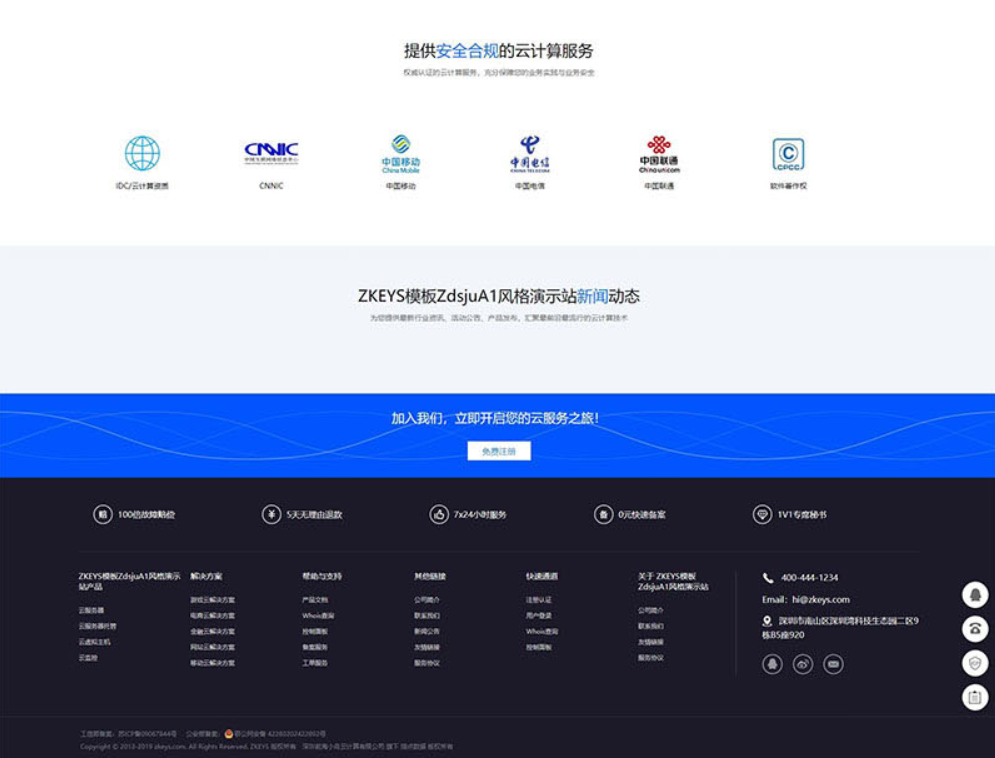The height and width of the screenshot is (758, 995).
Task: Open the 电商云解决方案 footer link
Action: pyautogui.click(x=213, y=616)
